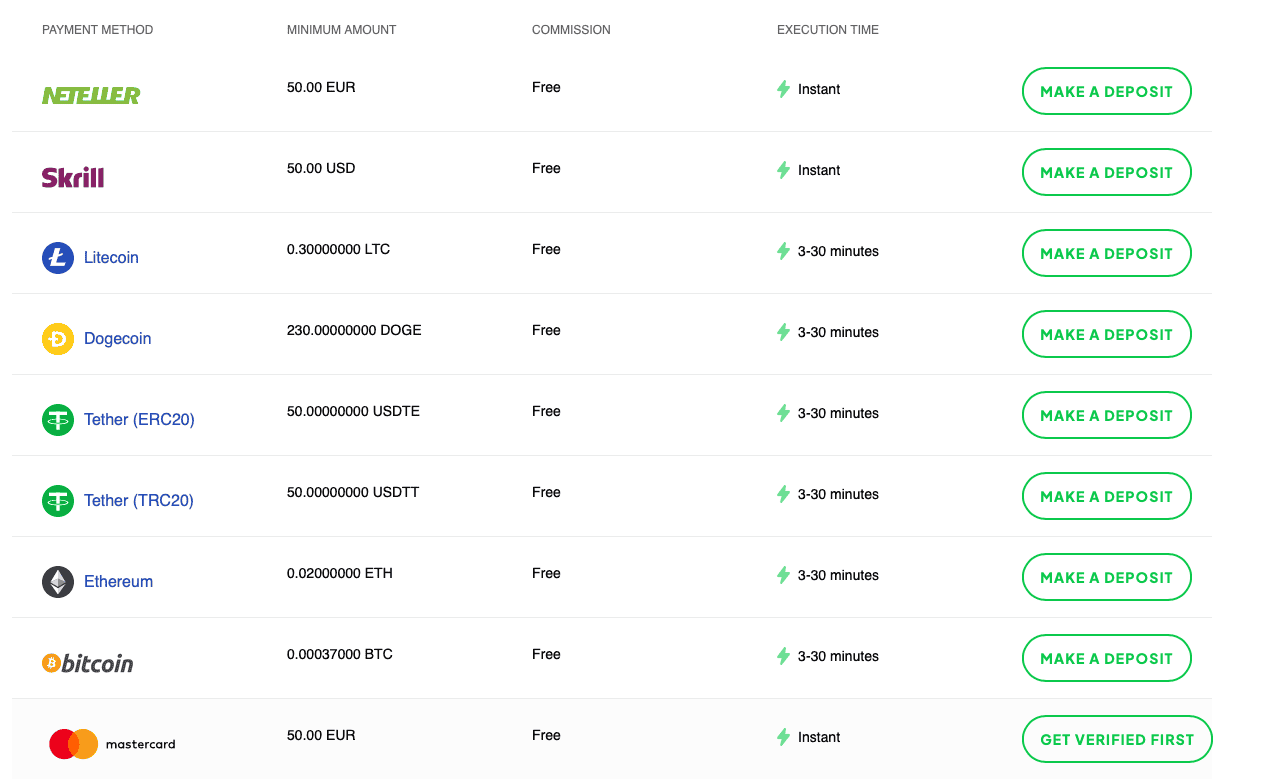
Task: Select the 50.00 EUR amount for mastercard
Action: tap(321, 735)
